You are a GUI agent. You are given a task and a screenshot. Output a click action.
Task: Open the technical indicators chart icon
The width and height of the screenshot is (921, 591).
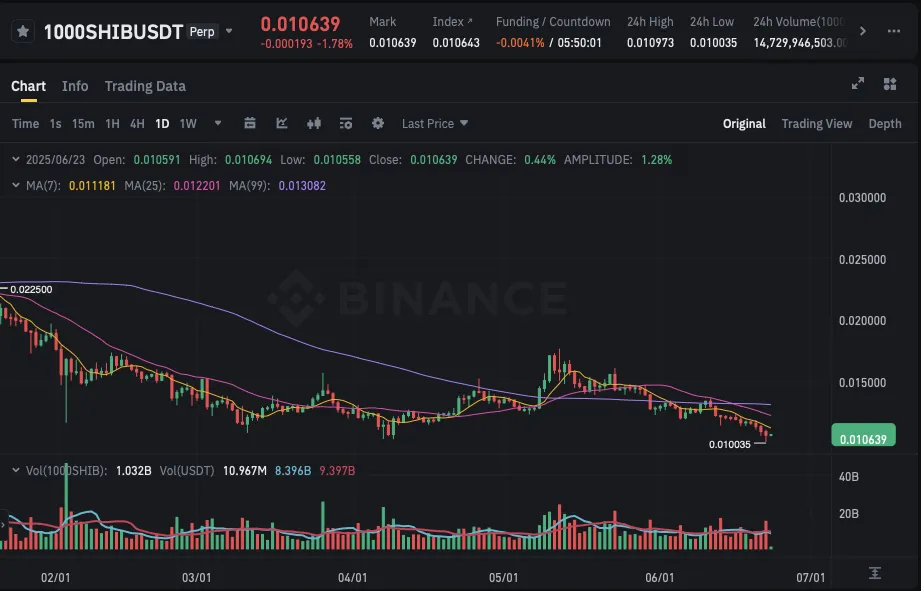point(282,124)
